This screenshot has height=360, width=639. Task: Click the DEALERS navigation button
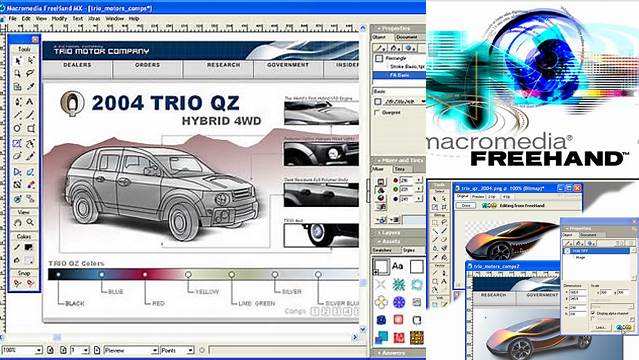(x=77, y=65)
